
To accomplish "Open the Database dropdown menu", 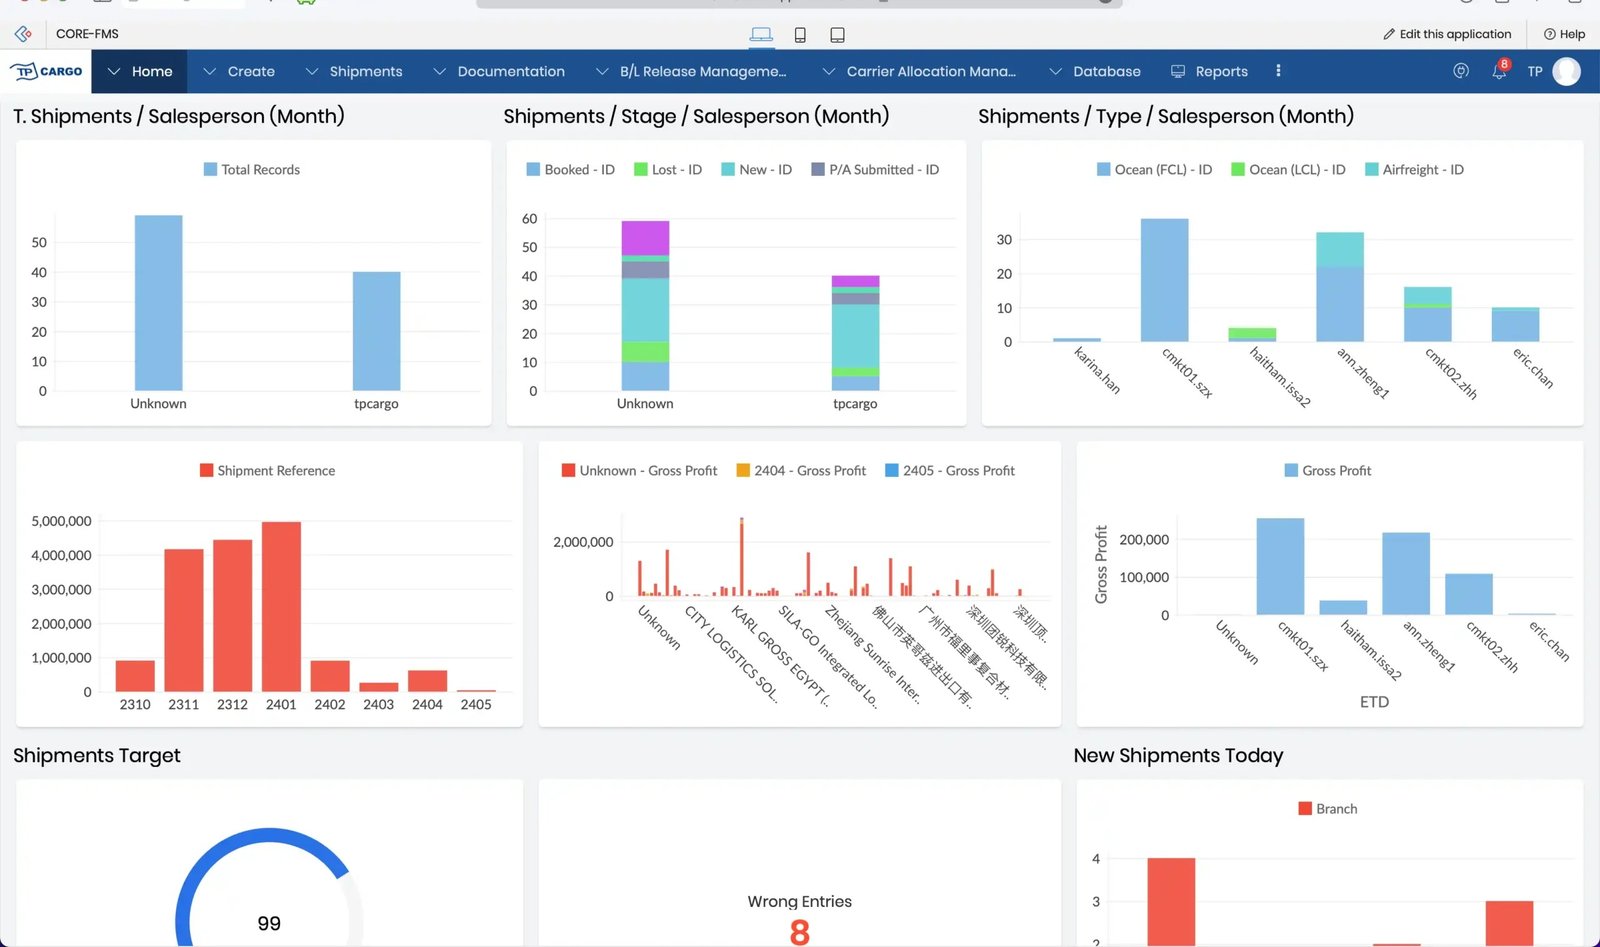I will 1095,71.
